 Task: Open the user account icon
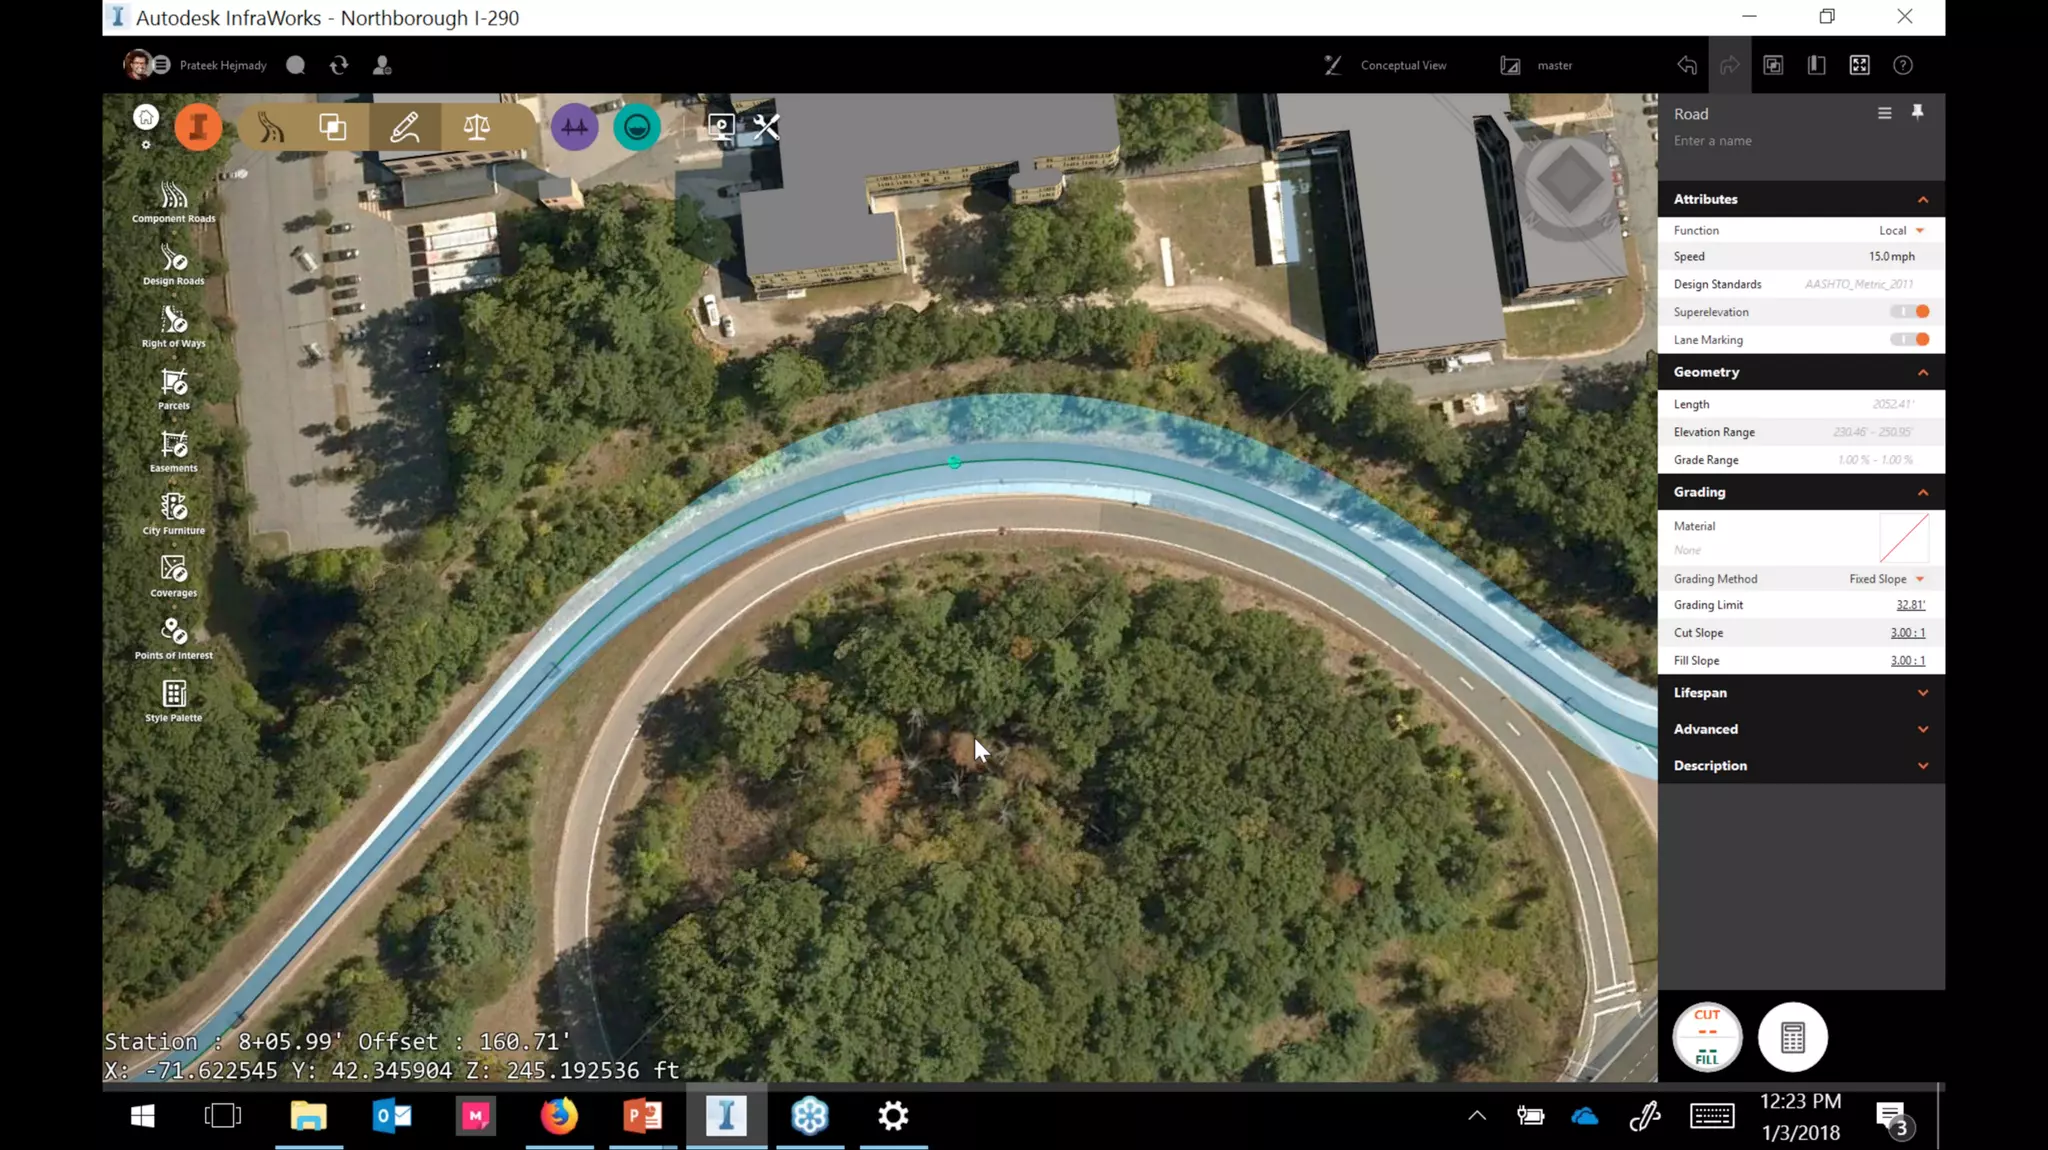(x=382, y=65)
